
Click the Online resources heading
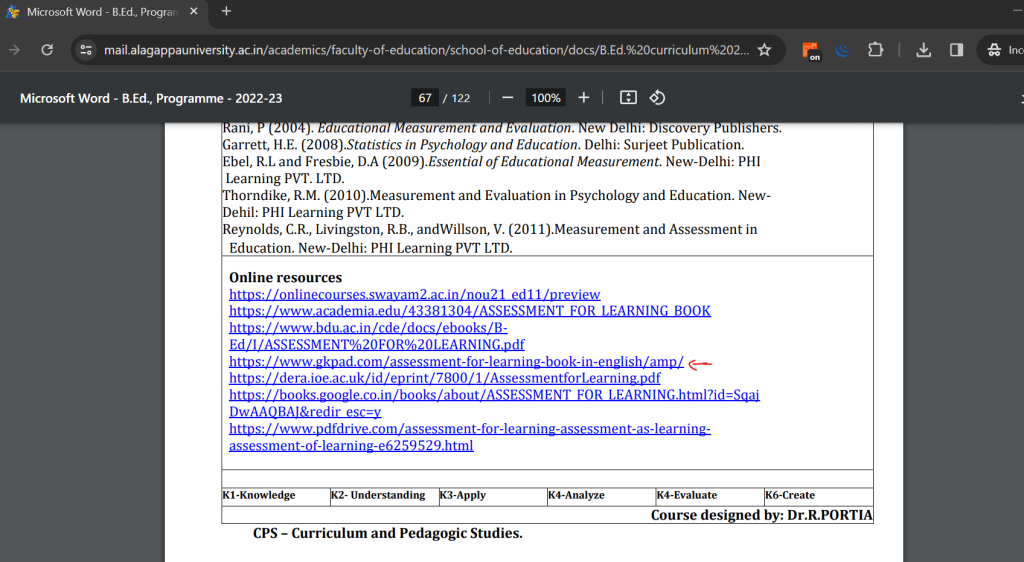[x=285, y=277]
